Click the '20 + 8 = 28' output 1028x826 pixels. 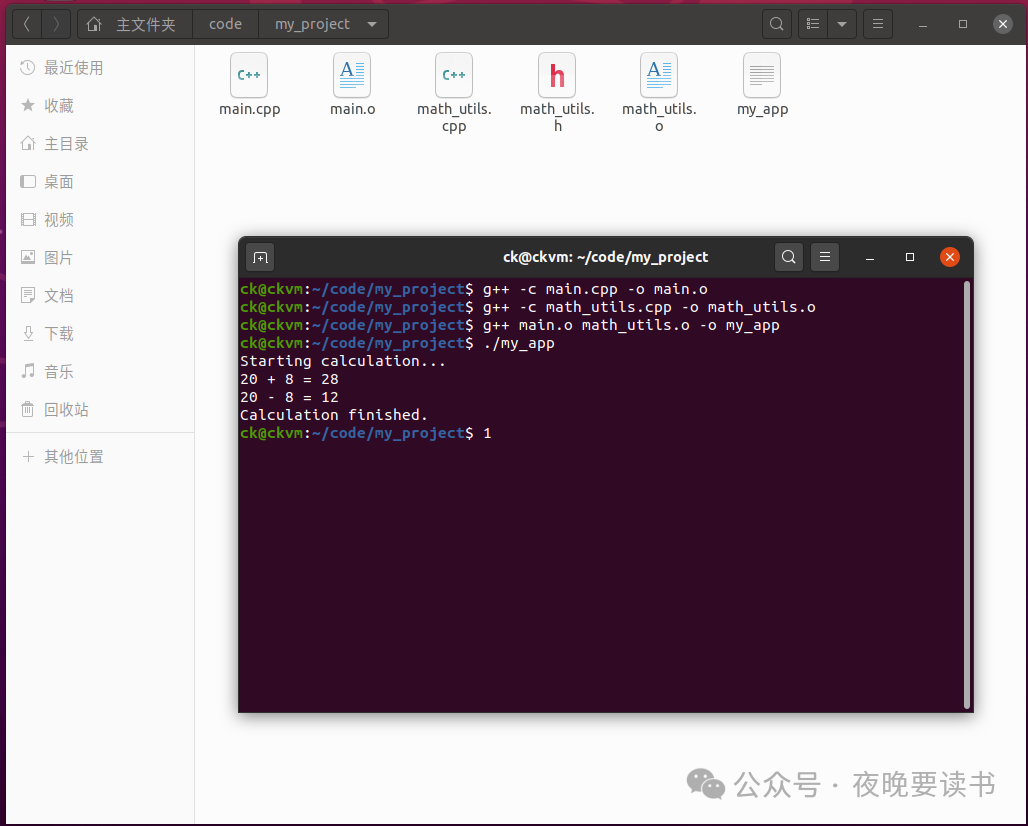[289, 380]
